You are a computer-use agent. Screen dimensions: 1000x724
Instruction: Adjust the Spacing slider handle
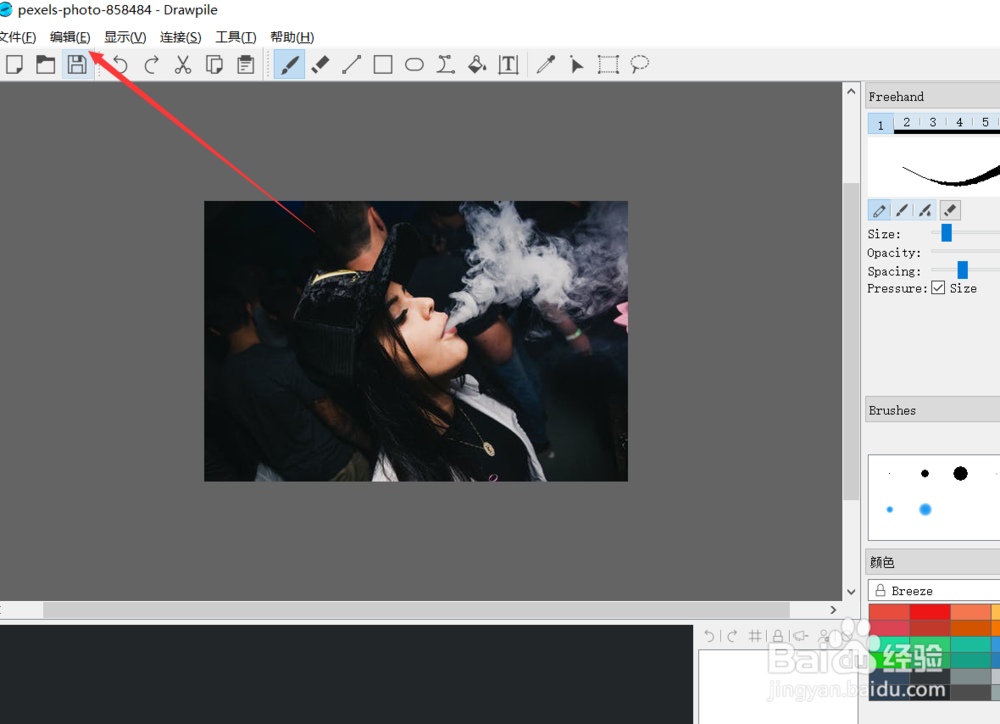(x=962, y=270)
